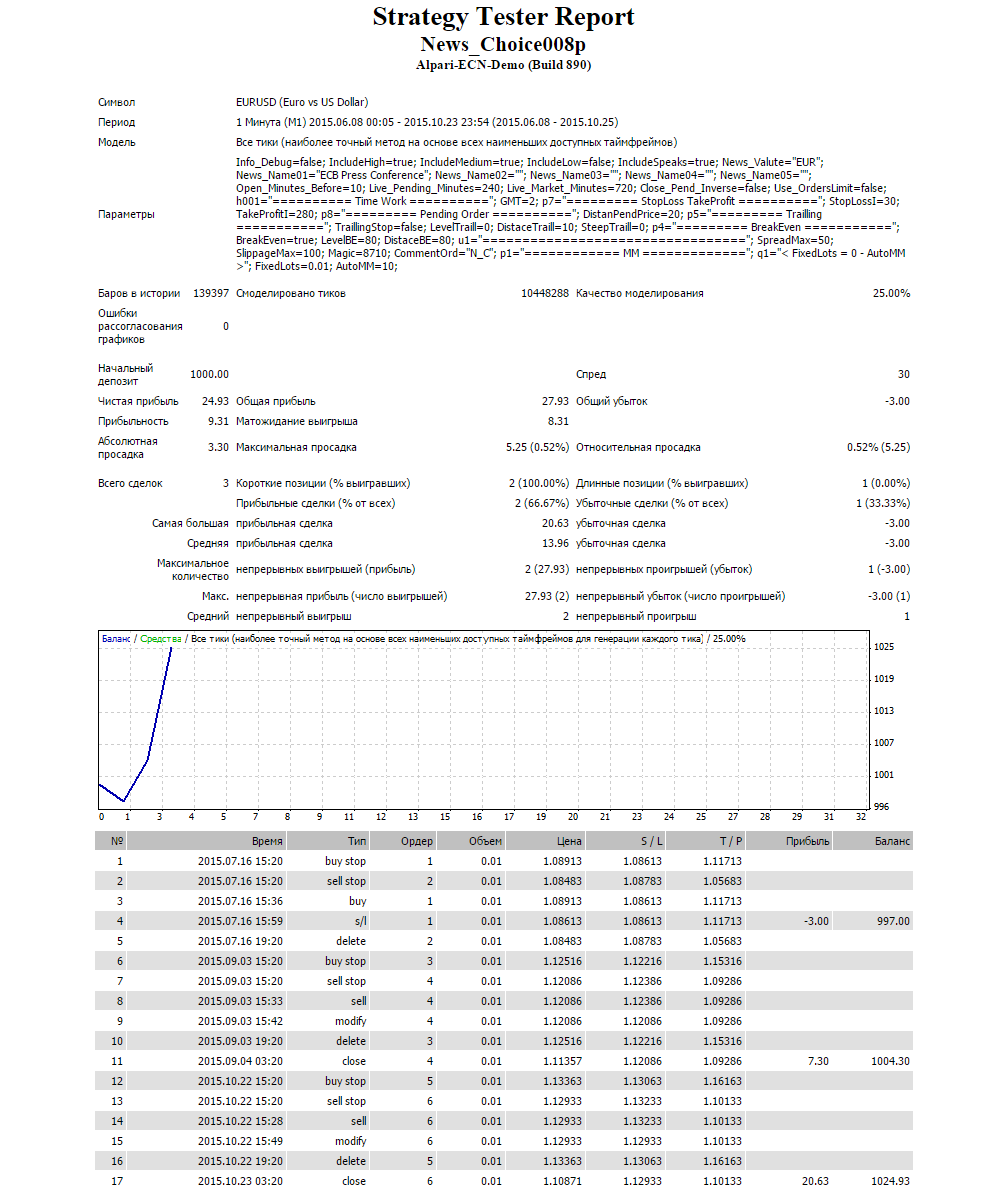Click the Период label

(116, 122)
